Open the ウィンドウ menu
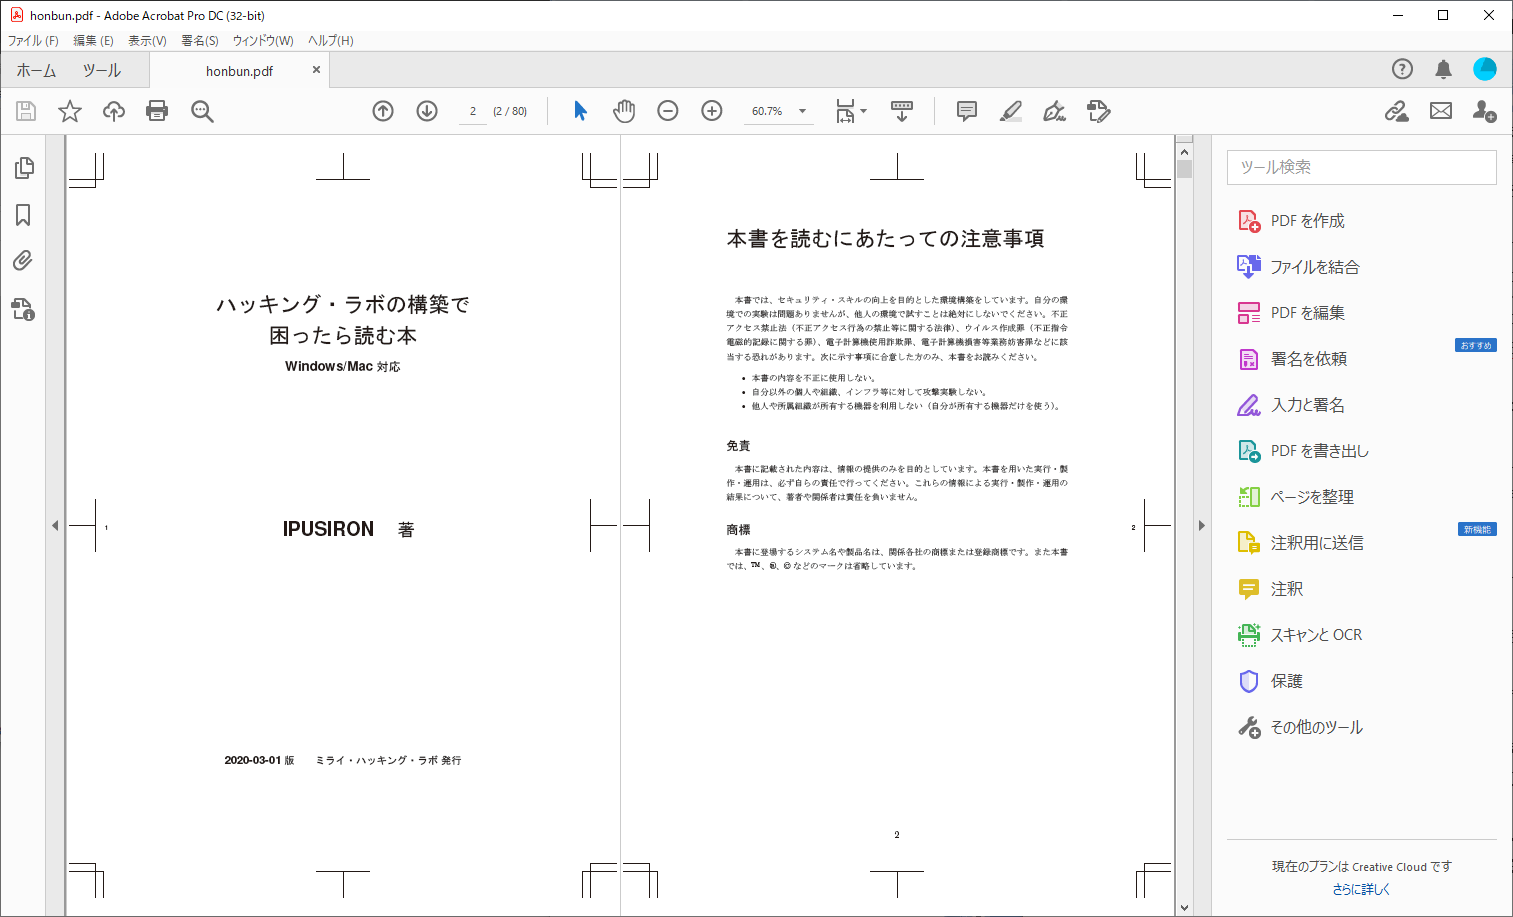The image size is (1513, 917). [263, 41]
